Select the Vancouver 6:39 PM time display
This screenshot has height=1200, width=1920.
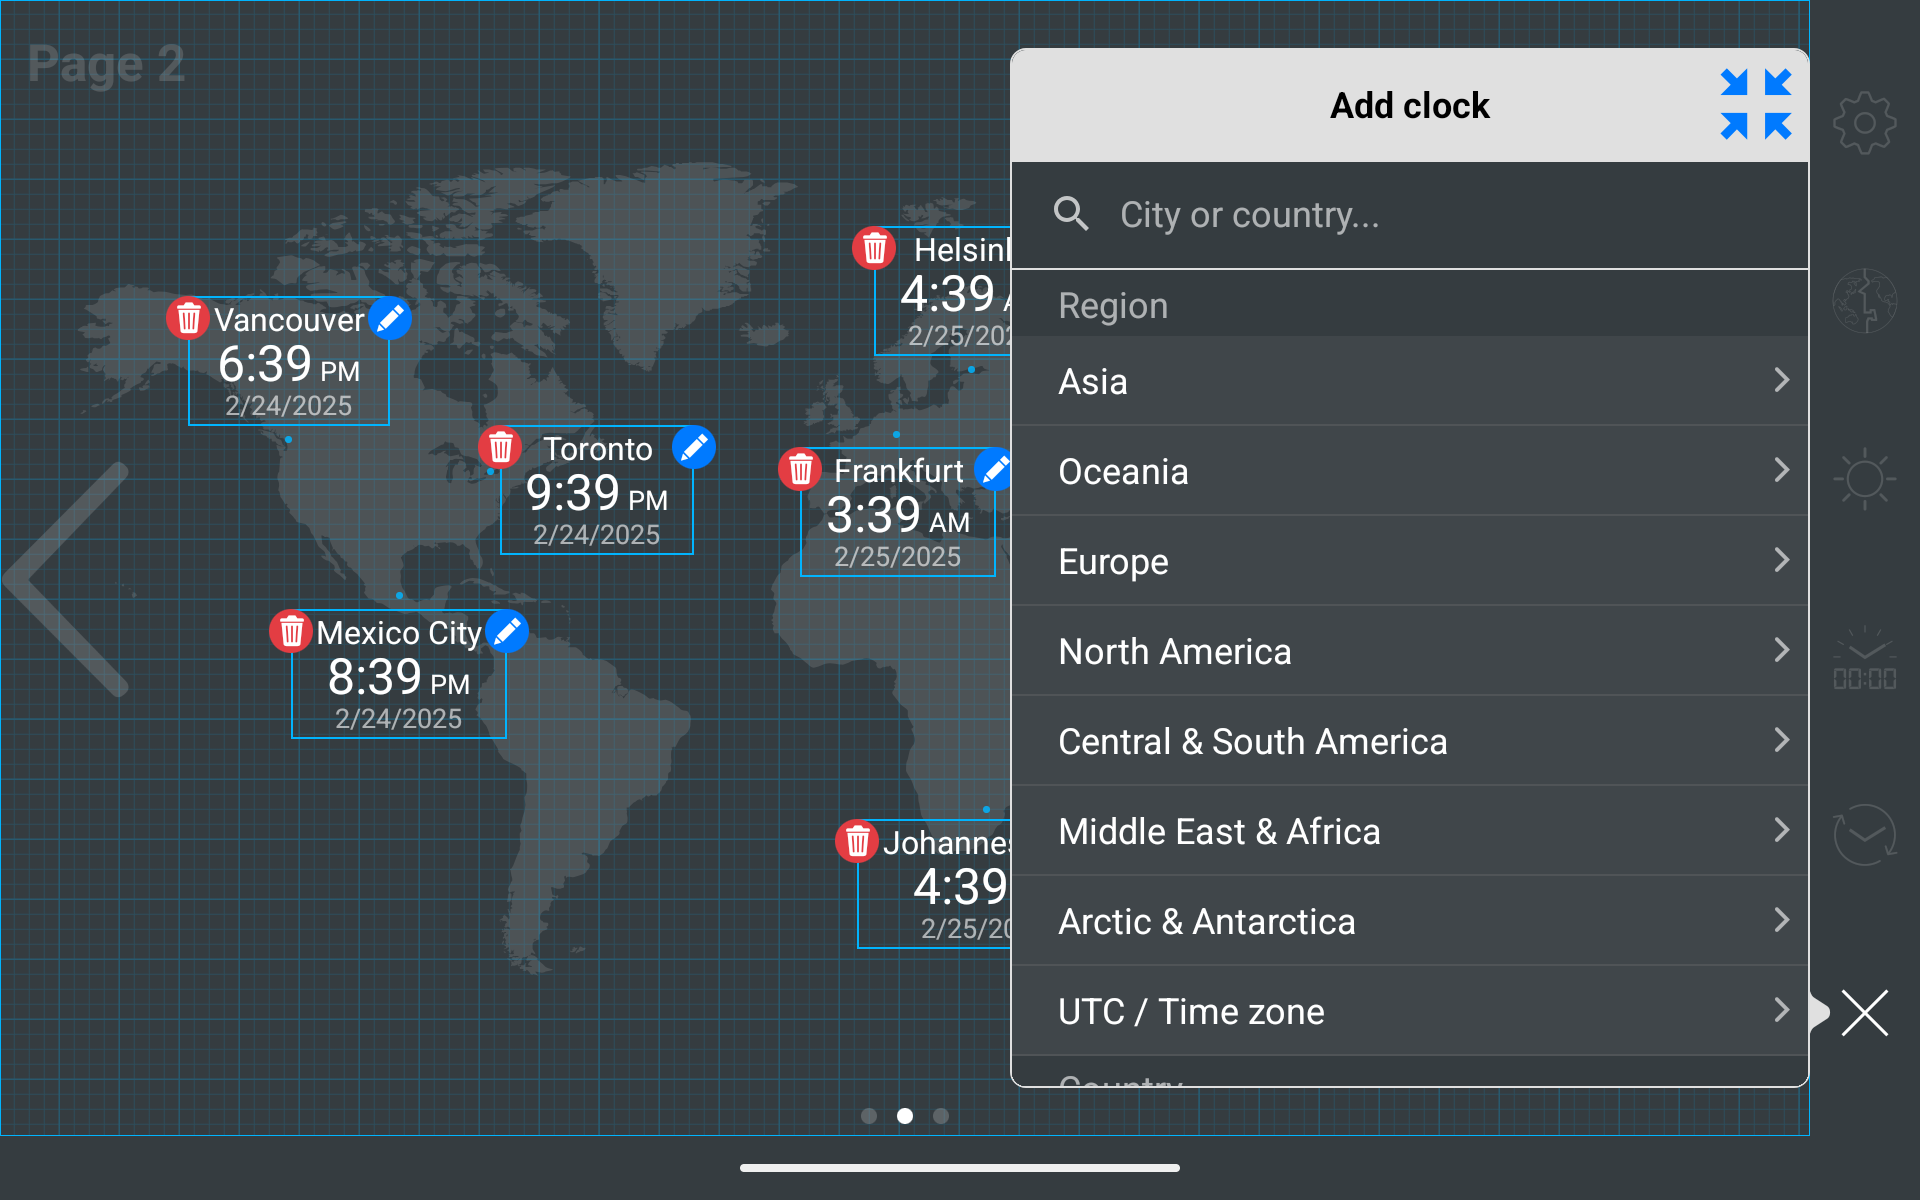coord(289,365)
